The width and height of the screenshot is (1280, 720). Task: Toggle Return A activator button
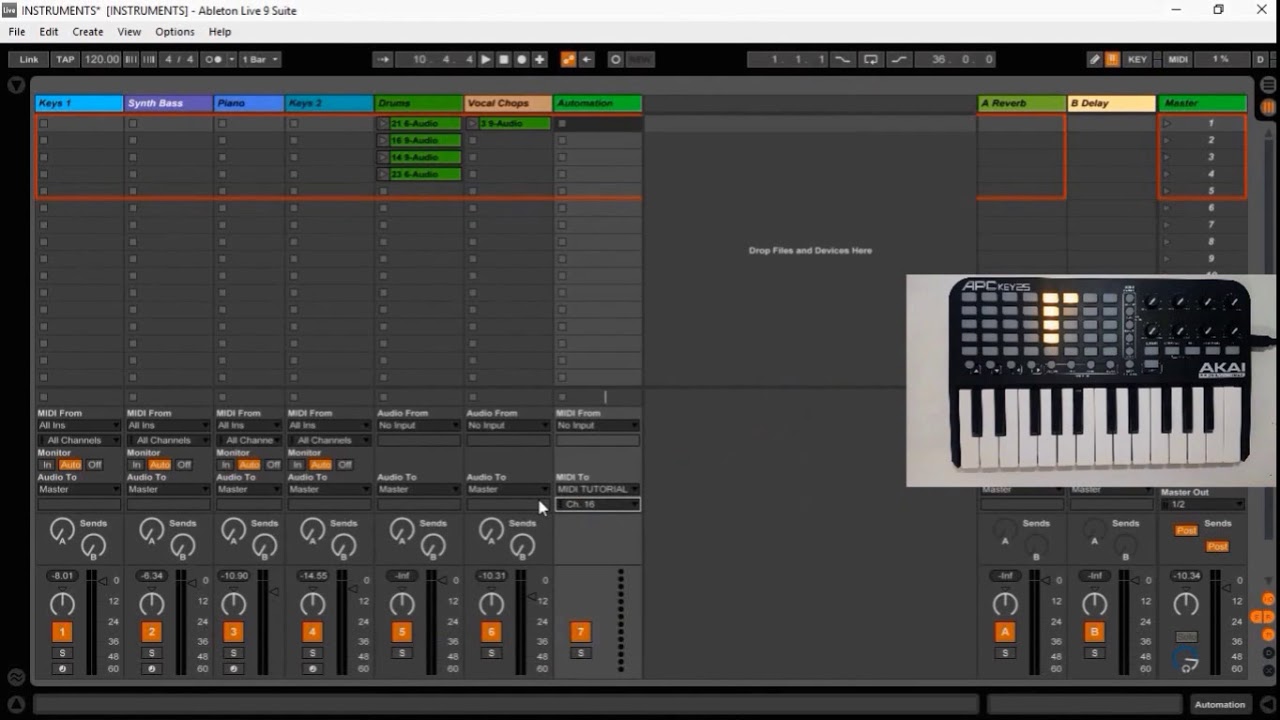pyautogui.click(x=1005, y=632)
